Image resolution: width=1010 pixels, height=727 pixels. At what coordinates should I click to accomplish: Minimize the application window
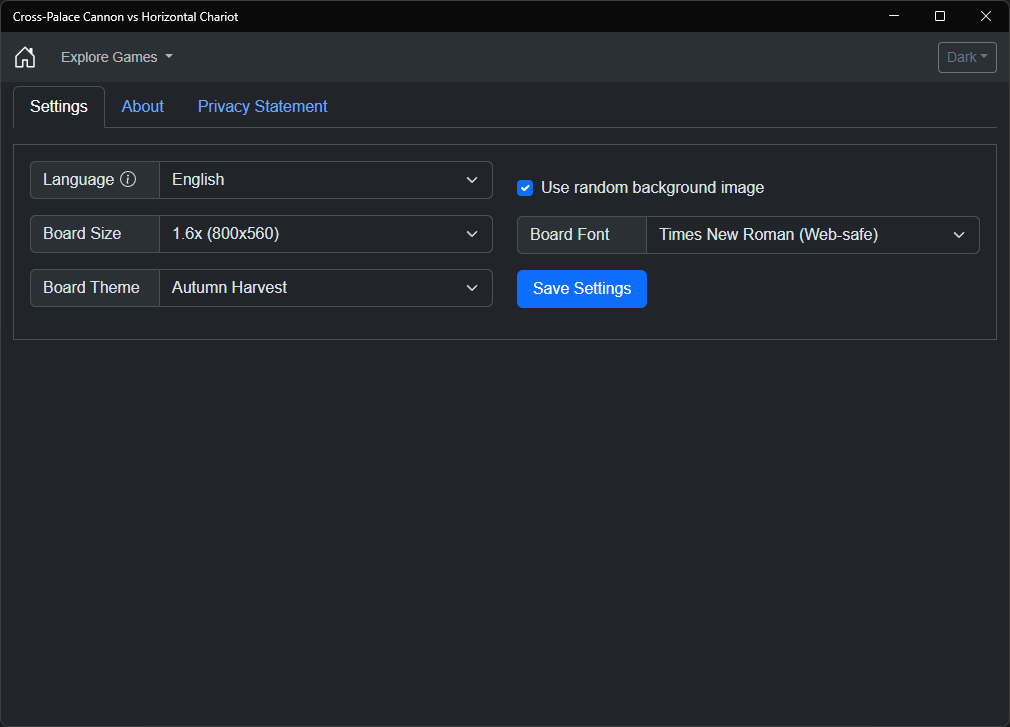point(894,16)
